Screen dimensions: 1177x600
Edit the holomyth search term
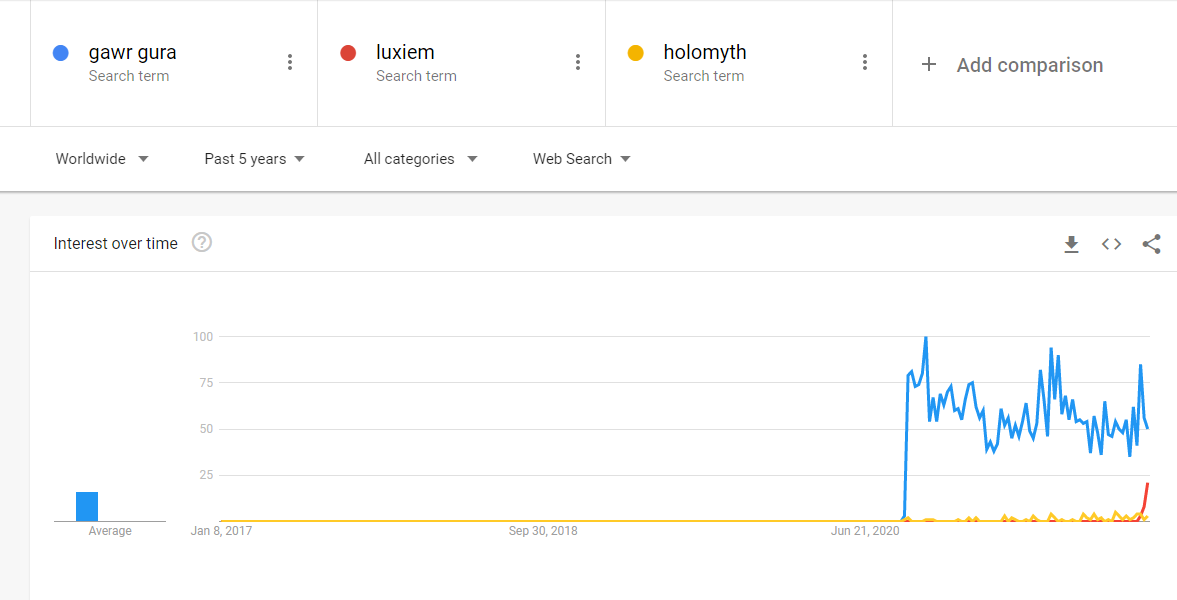click(x=705, y=53)
